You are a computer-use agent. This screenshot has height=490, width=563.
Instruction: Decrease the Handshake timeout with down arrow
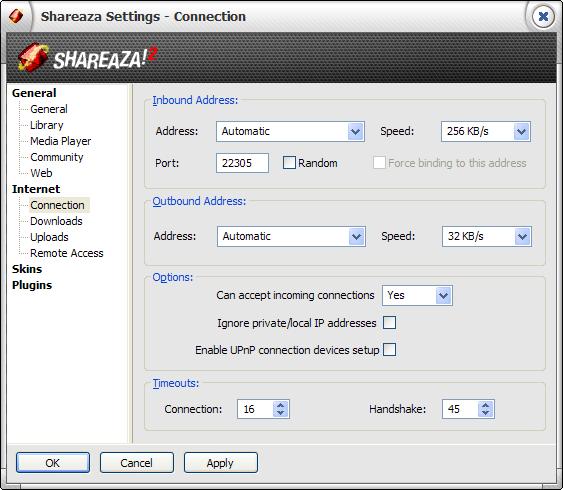(485, 413)
